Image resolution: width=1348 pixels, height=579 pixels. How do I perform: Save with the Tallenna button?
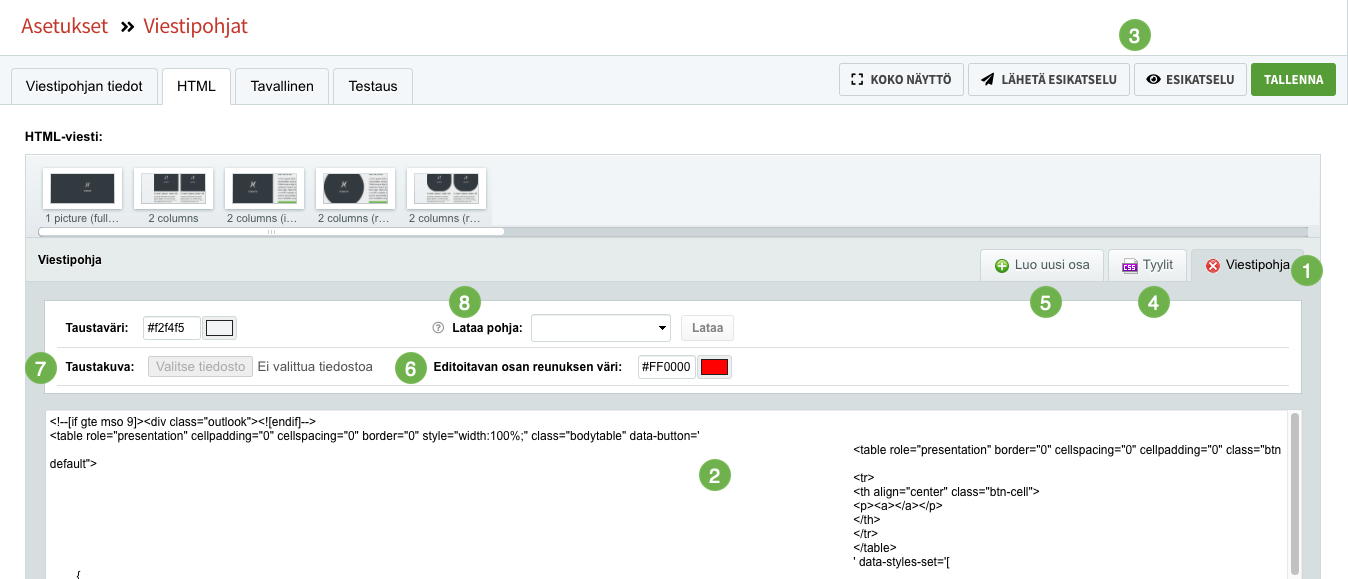pyautogui.click(x=1293, y=79)
